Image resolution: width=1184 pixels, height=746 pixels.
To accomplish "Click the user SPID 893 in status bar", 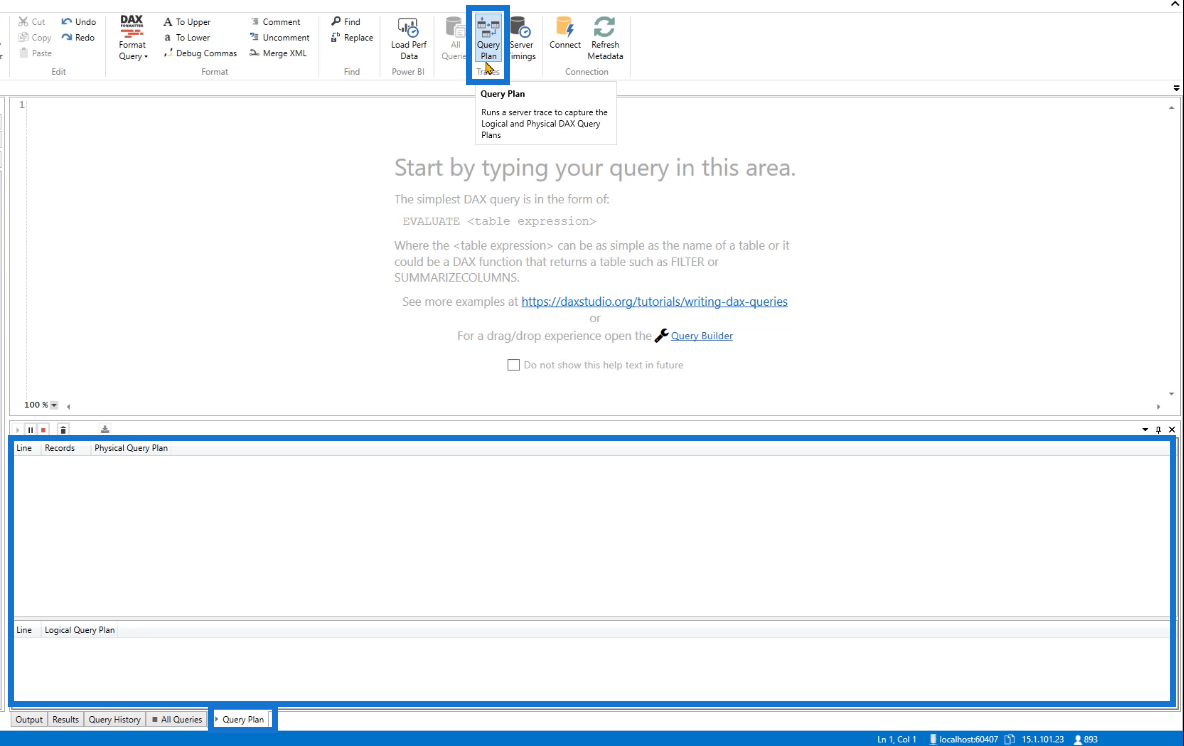I will click(1086, 739).
